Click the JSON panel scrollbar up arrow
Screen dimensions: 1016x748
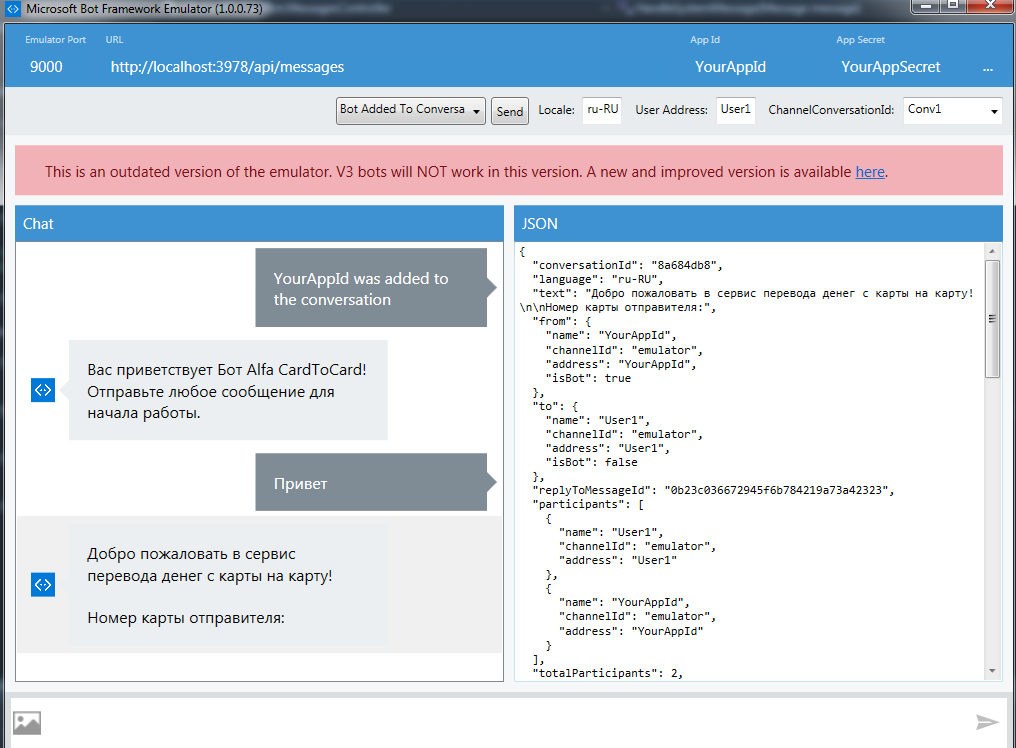coord(992,251)
